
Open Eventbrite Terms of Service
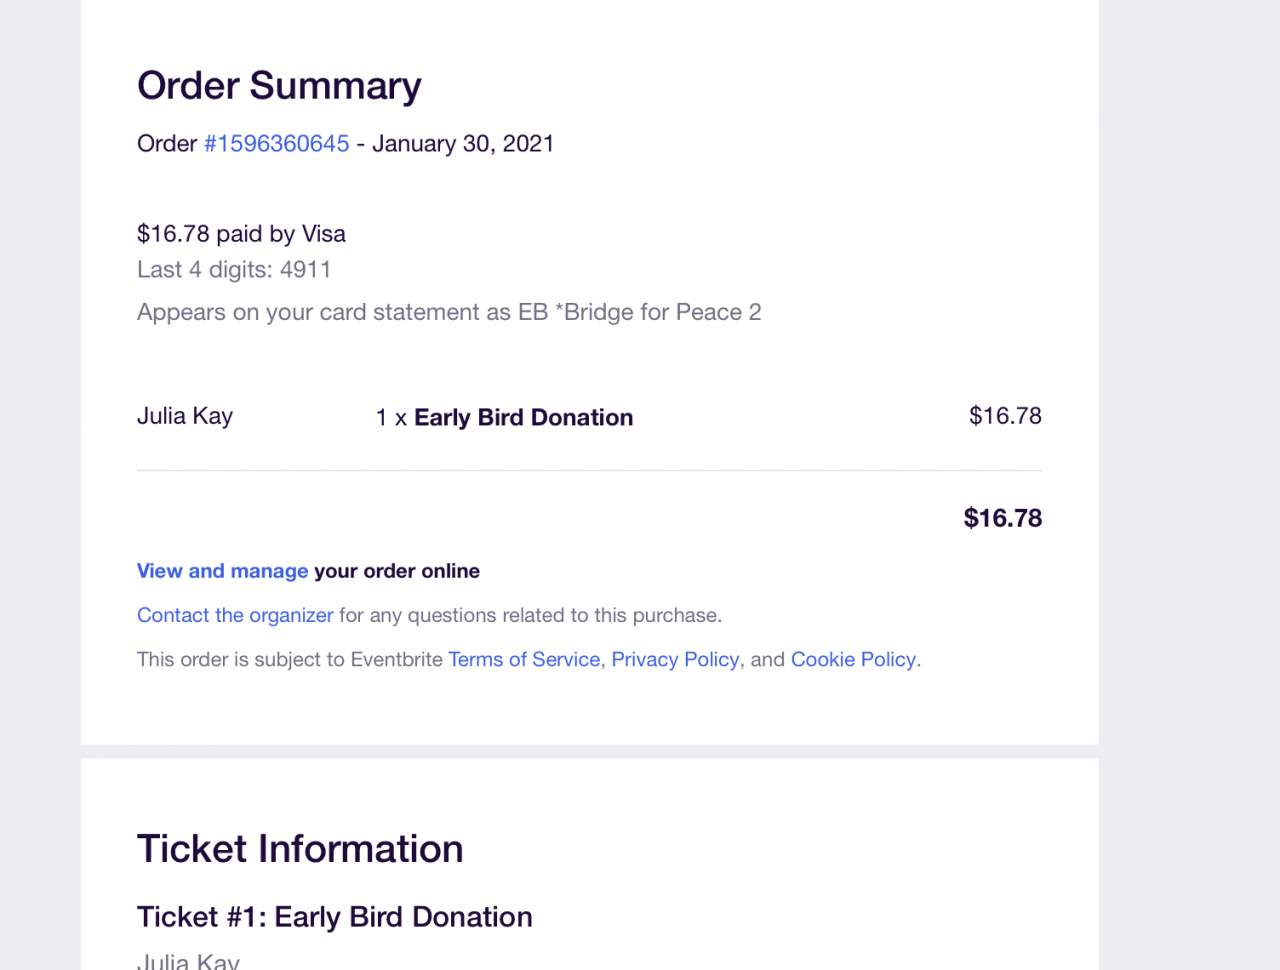524,659
